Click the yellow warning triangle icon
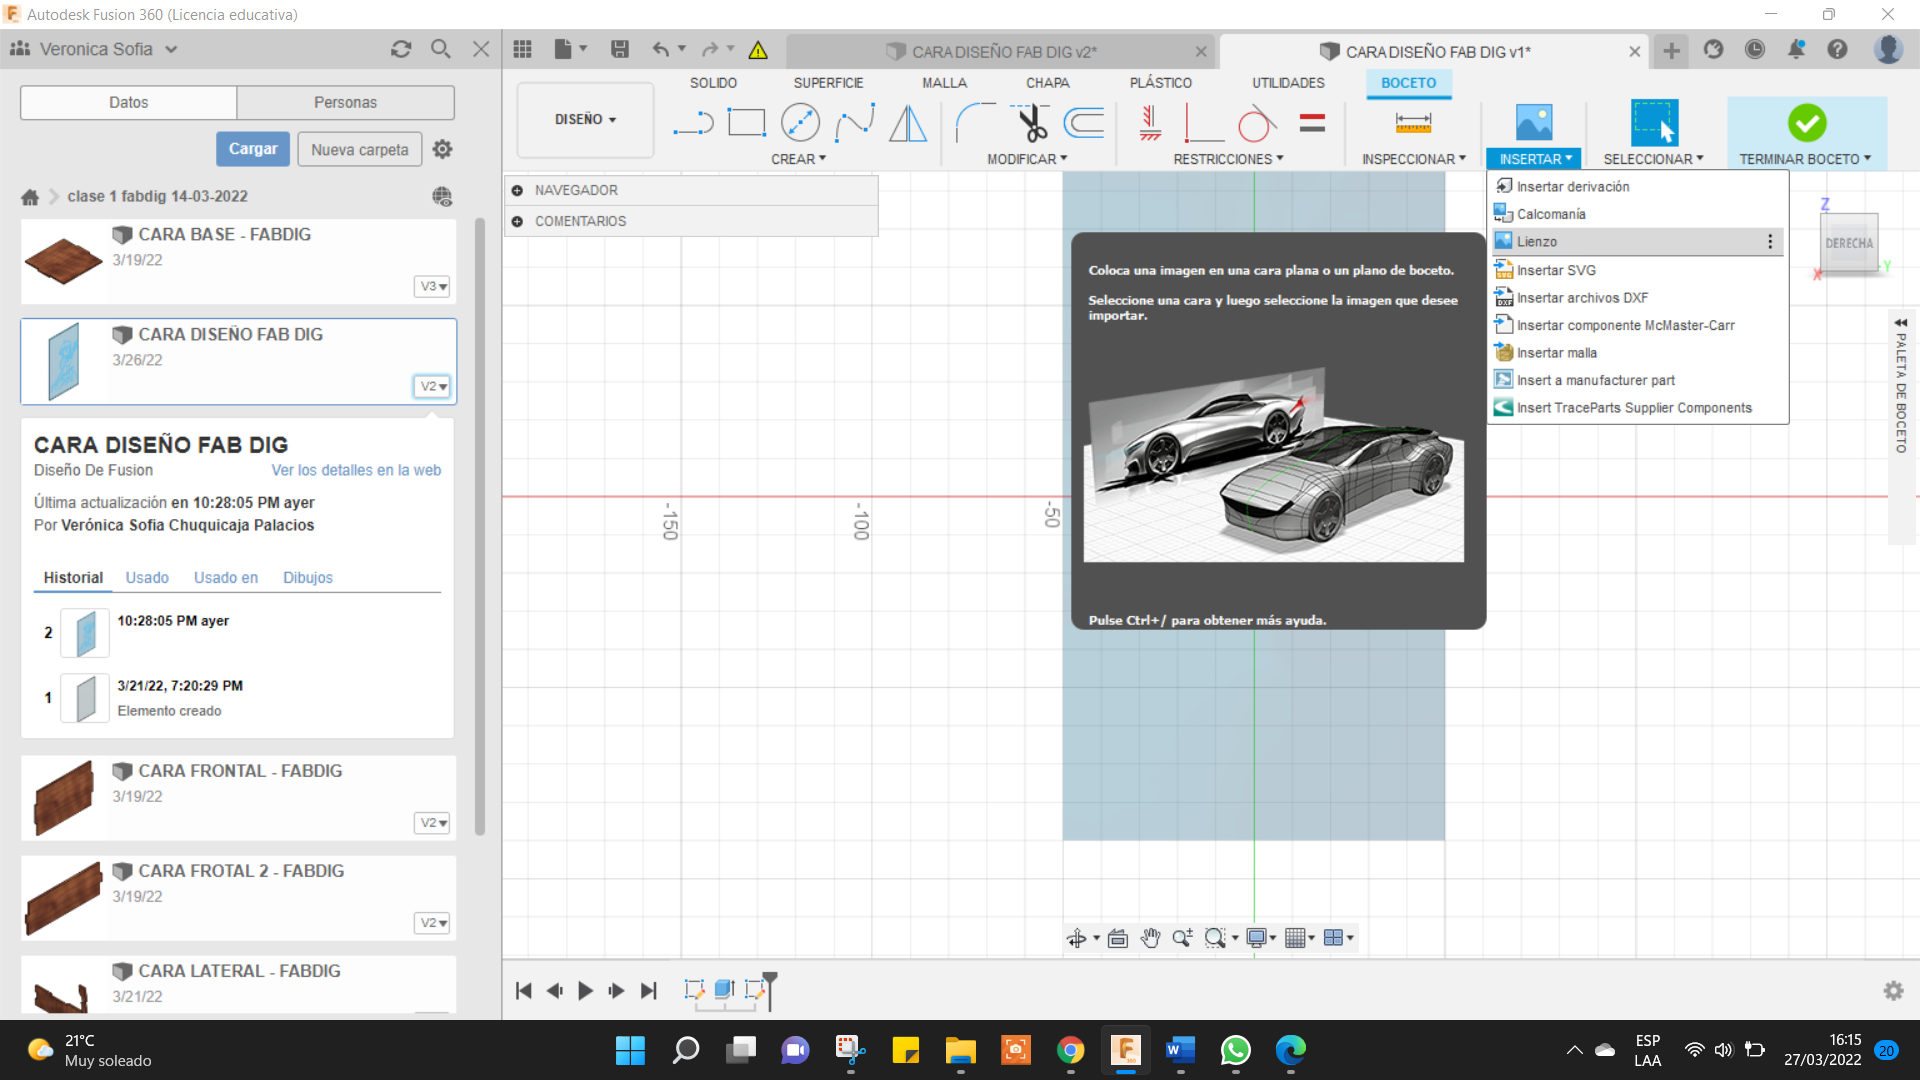This screenshot has height=1080, width=1920. click(x=758, y=50)
